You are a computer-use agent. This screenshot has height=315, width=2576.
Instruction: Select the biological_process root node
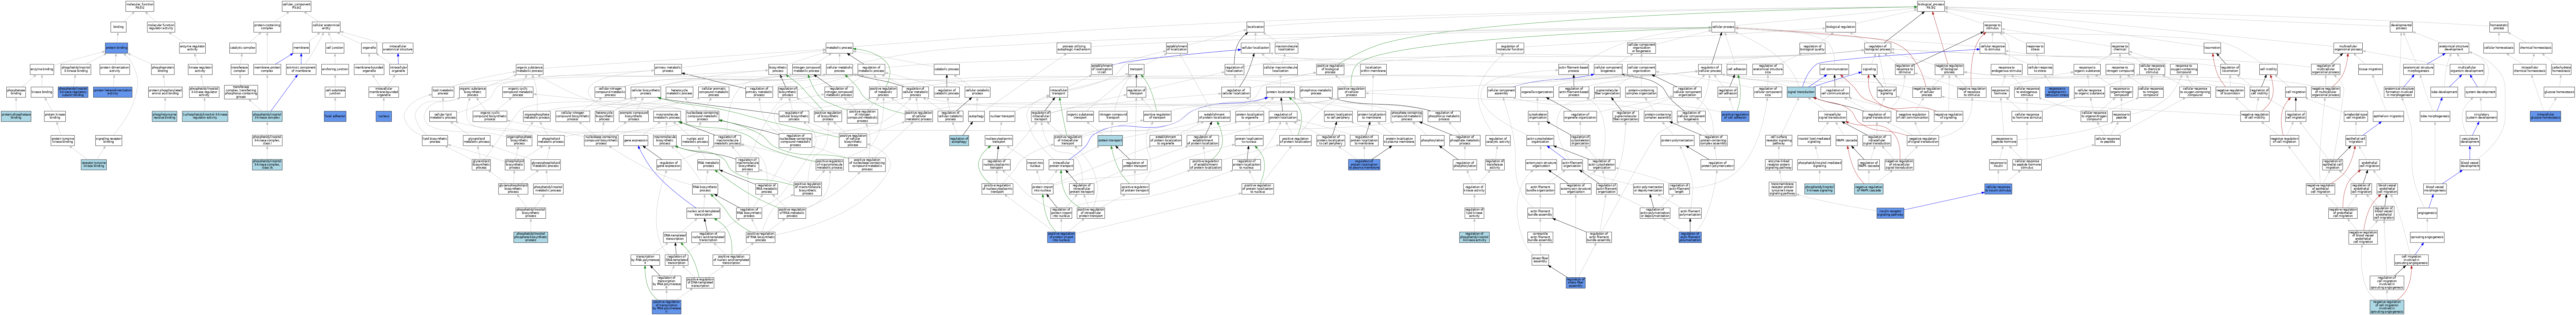pyautogui.click(x=1931, y=6)
